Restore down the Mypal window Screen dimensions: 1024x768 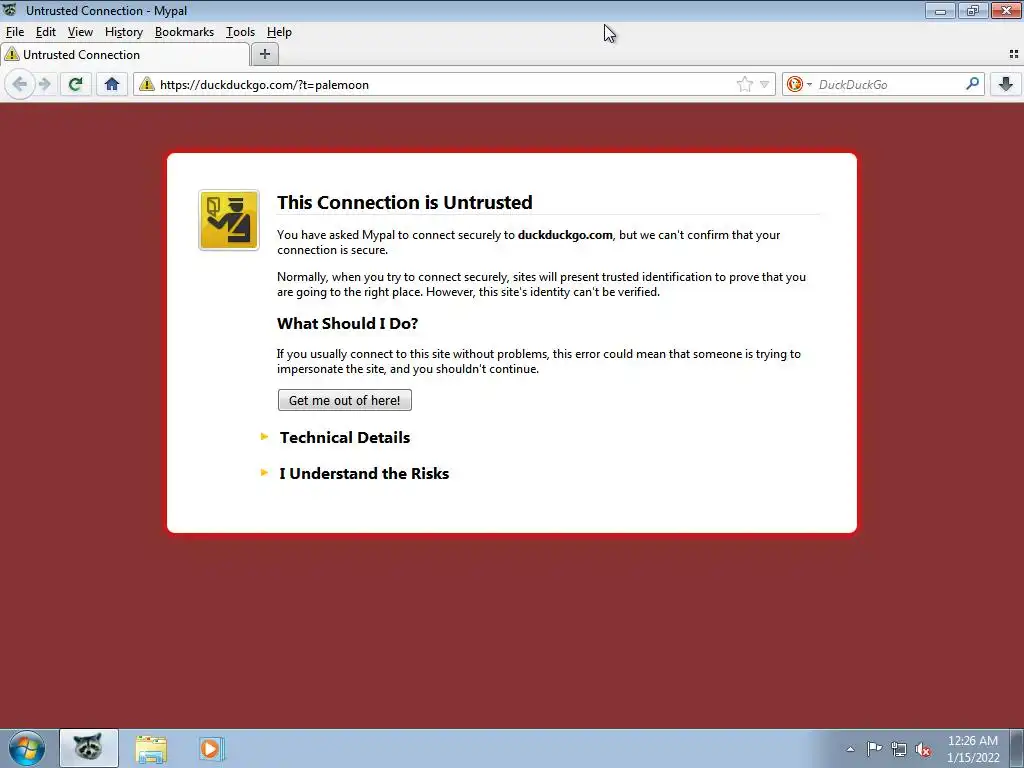point(973,10)
